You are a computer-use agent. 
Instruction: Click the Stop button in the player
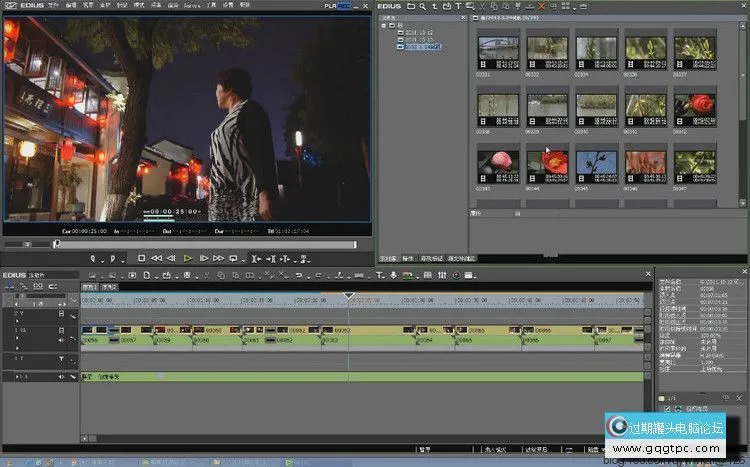pyautogui.click(x=142, y=258)
